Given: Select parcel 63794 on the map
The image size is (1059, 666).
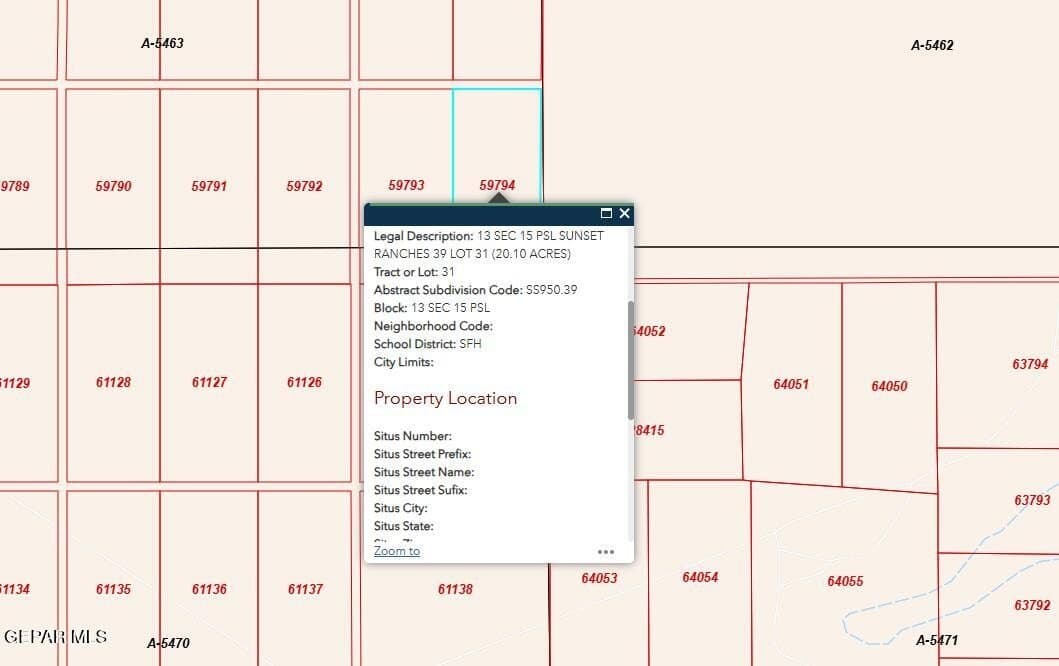Looking at the screenshot, I should [1030, 364].
